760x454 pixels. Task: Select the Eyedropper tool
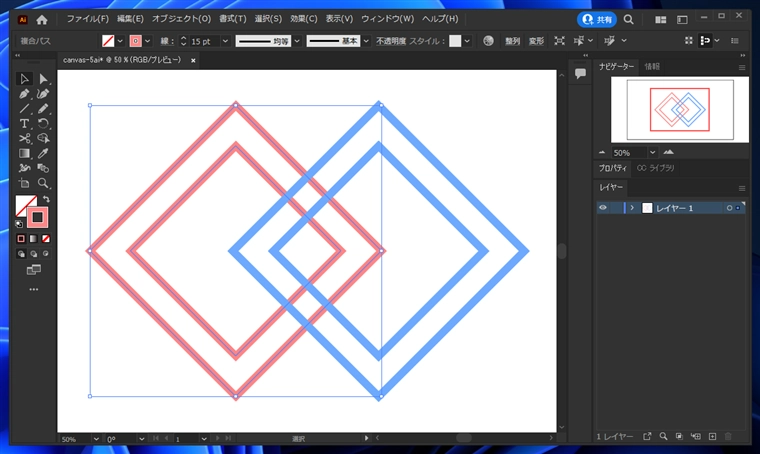(x=43, y=154)
